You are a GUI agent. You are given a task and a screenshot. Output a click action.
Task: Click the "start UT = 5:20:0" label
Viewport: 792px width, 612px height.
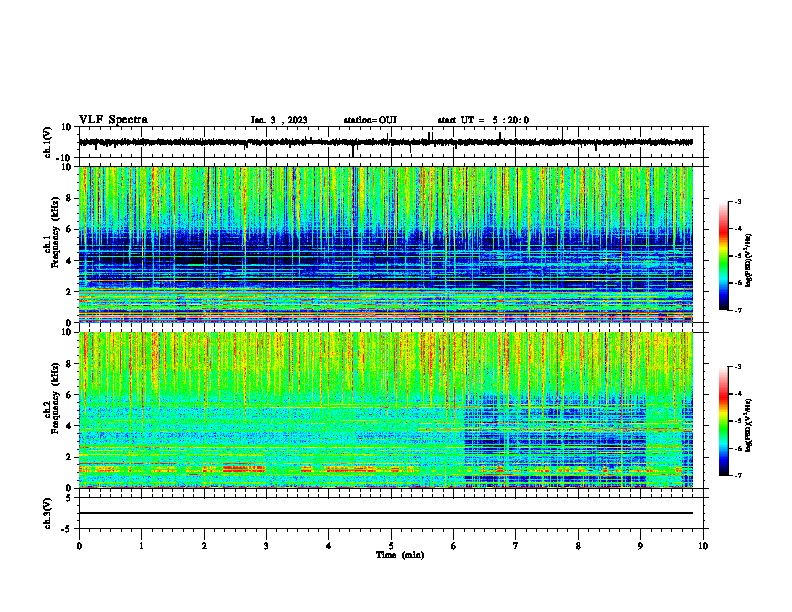483,120
